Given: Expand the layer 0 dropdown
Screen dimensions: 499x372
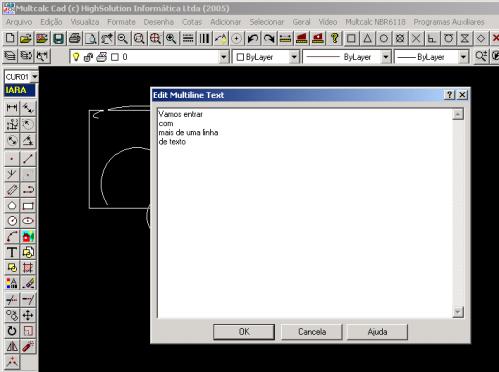Looking at the screenshot, I should (224, 57).
